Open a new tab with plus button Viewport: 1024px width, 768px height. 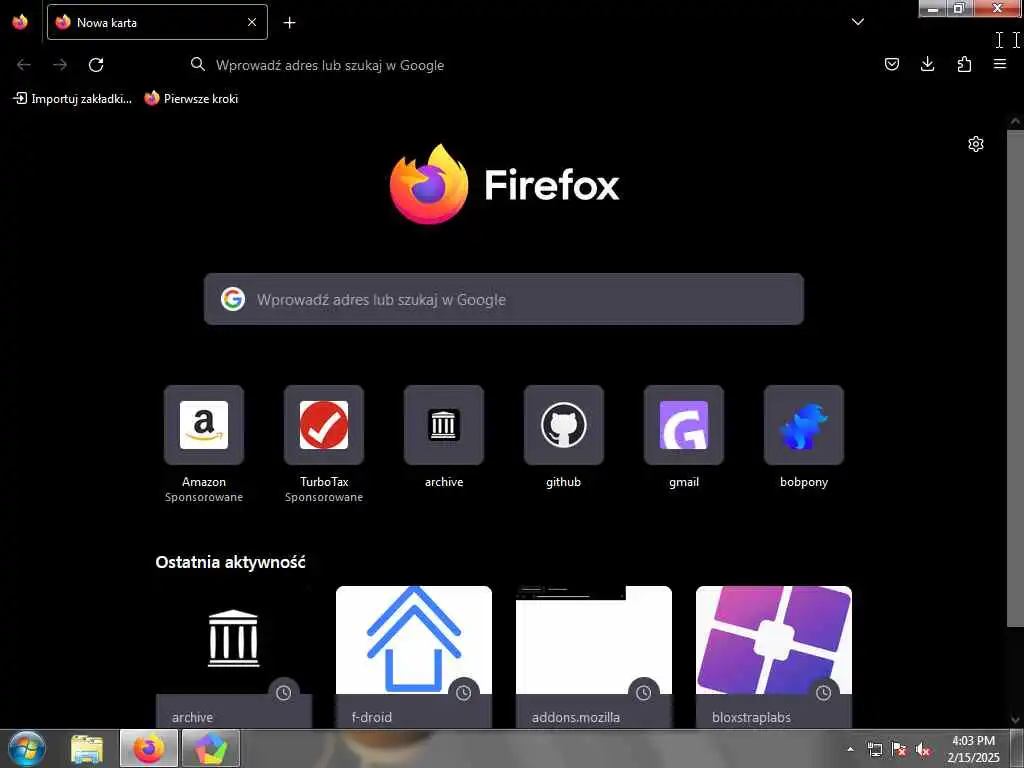(x=289, y=23)
